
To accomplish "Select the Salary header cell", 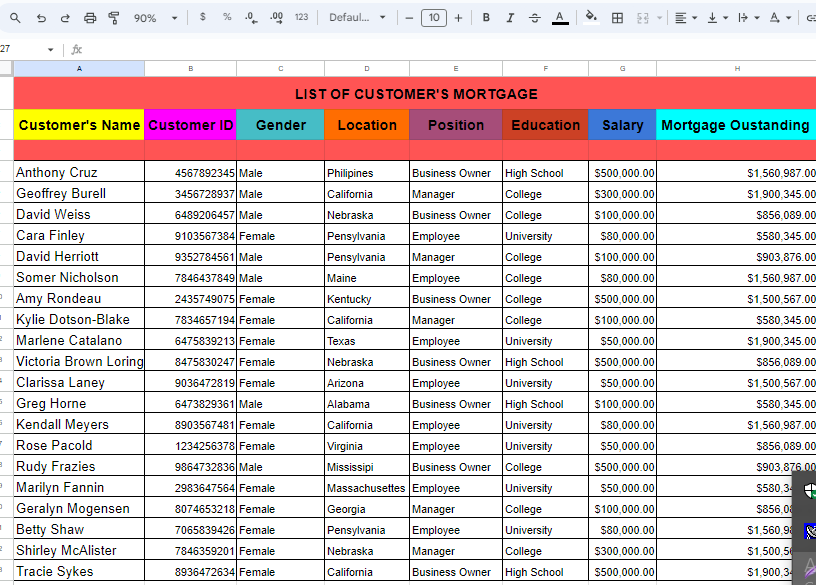I will pyautogui.click(x=622, y=125).
